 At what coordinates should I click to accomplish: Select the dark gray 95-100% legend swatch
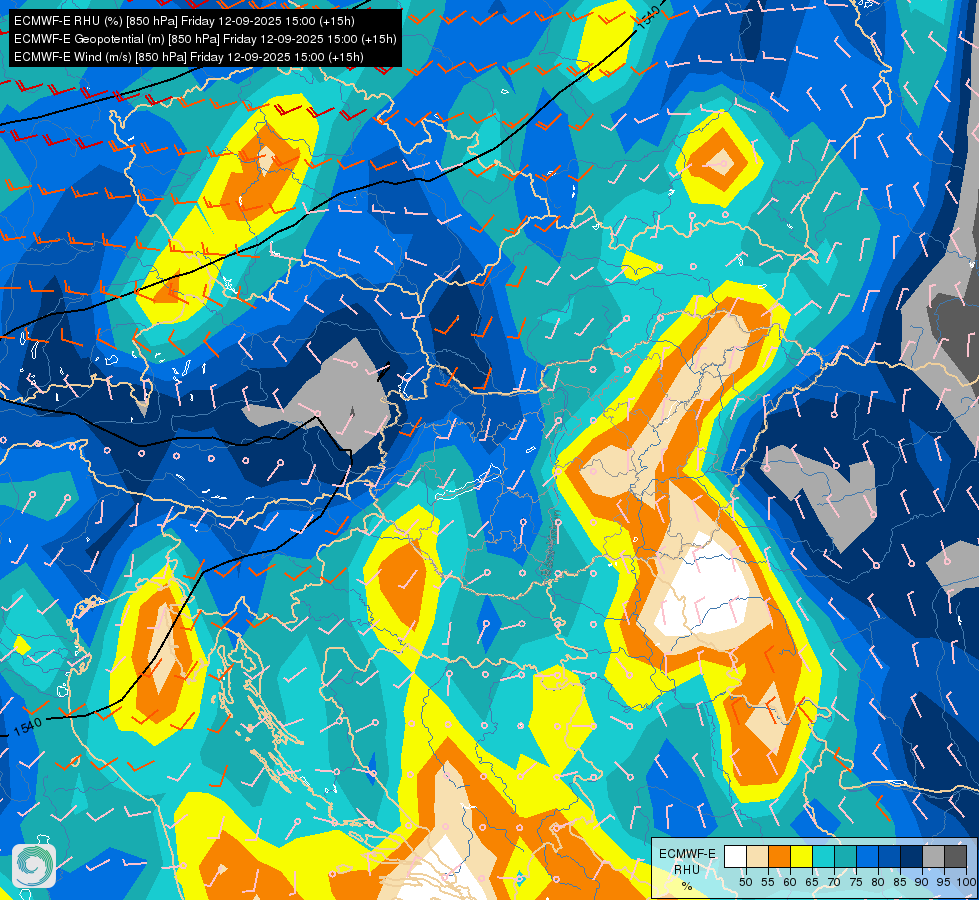tap(955, 856)
